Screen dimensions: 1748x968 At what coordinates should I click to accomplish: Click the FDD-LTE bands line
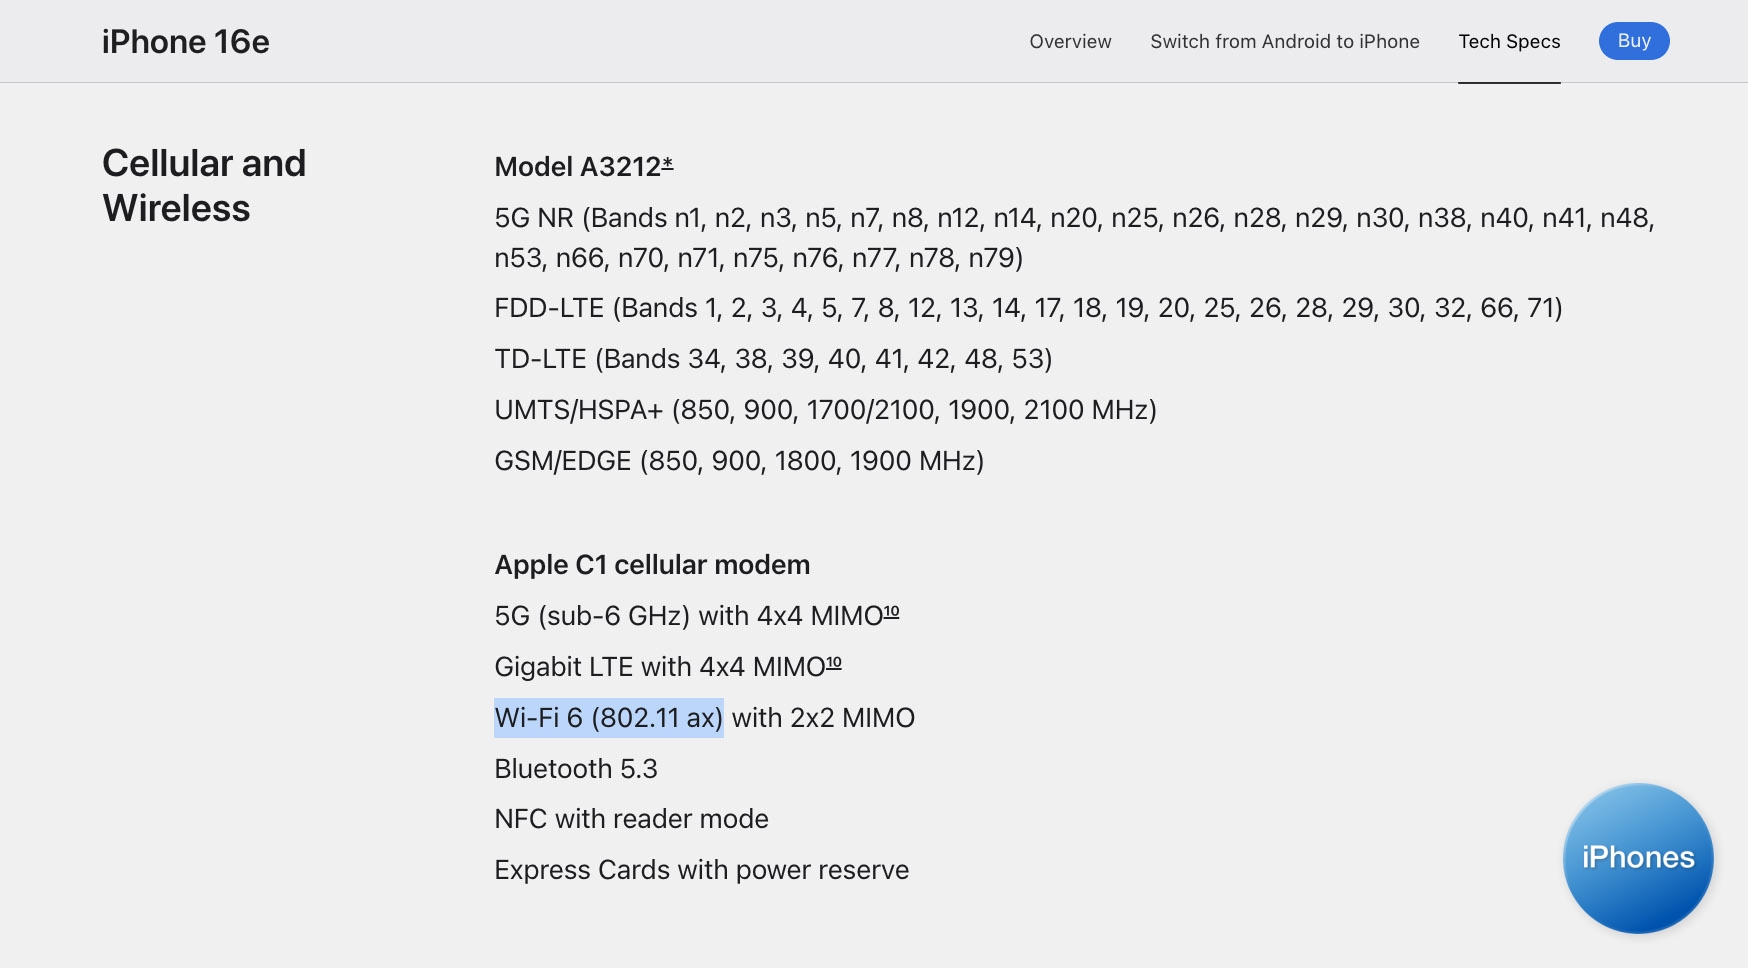click(1028, 308)
